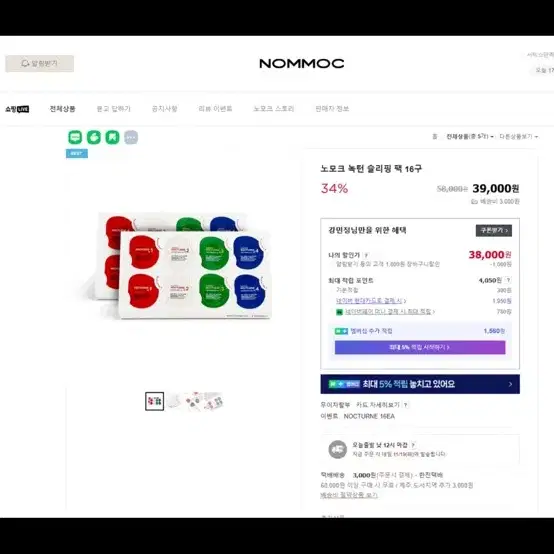Click the question mark beside 나의 할인가
Screen dimensions: 554x554
tap(366, 255)
